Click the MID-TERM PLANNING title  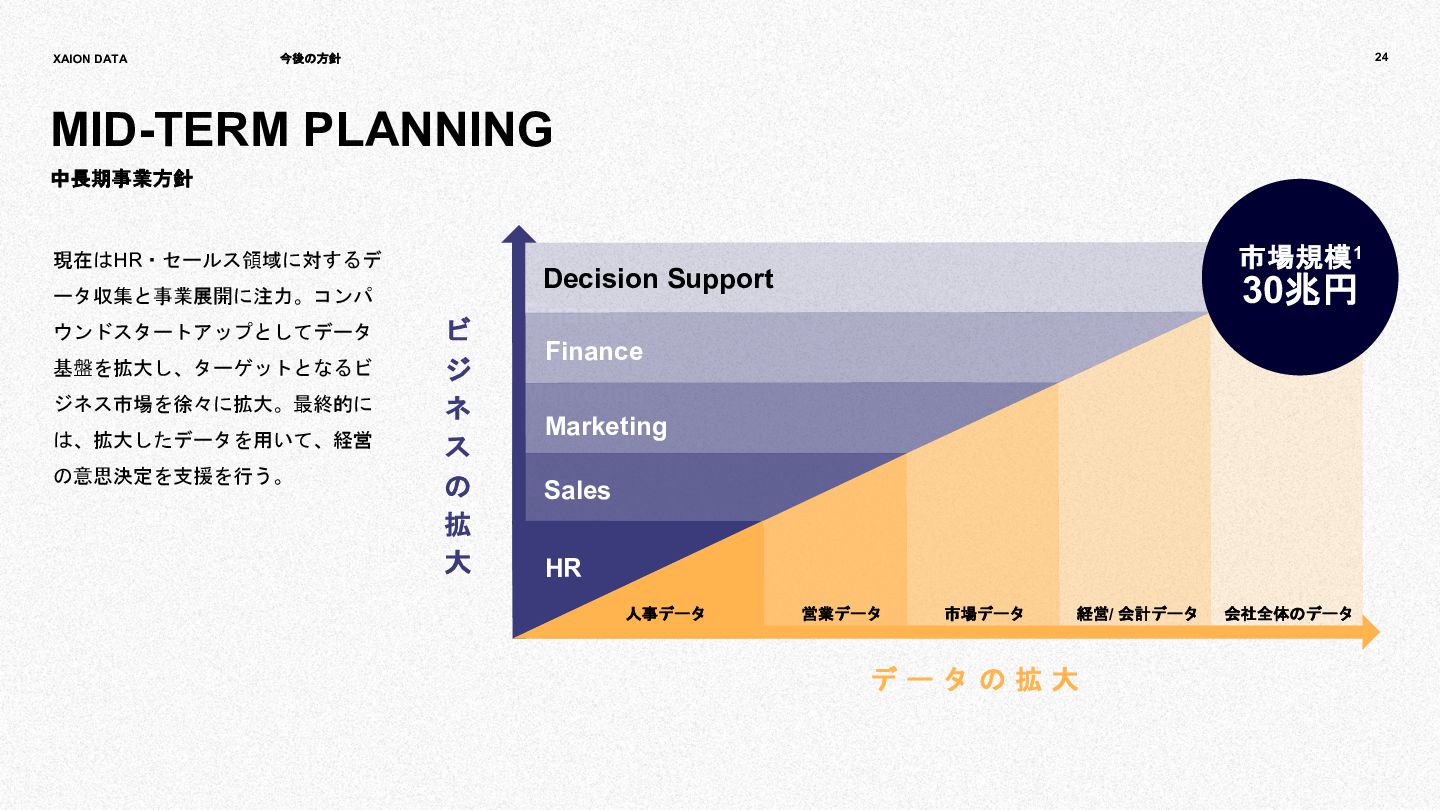coord(302,129)
